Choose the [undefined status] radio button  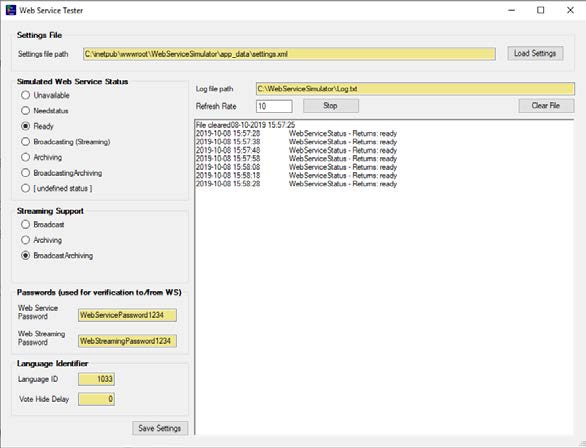pyautogui.click(x=25, y=188)
